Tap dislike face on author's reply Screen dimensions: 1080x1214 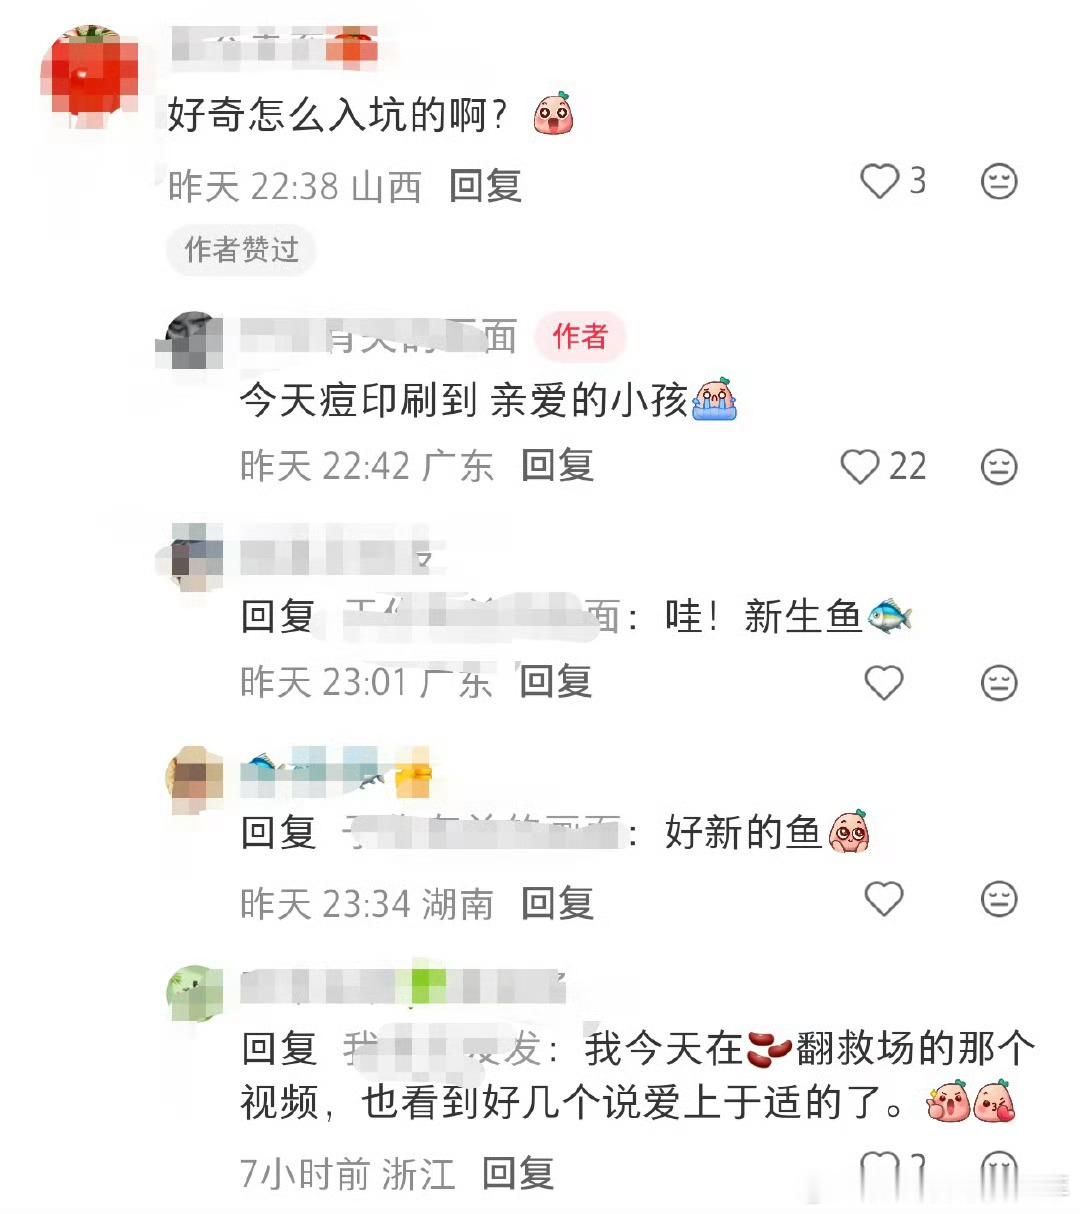click(998, 467)
